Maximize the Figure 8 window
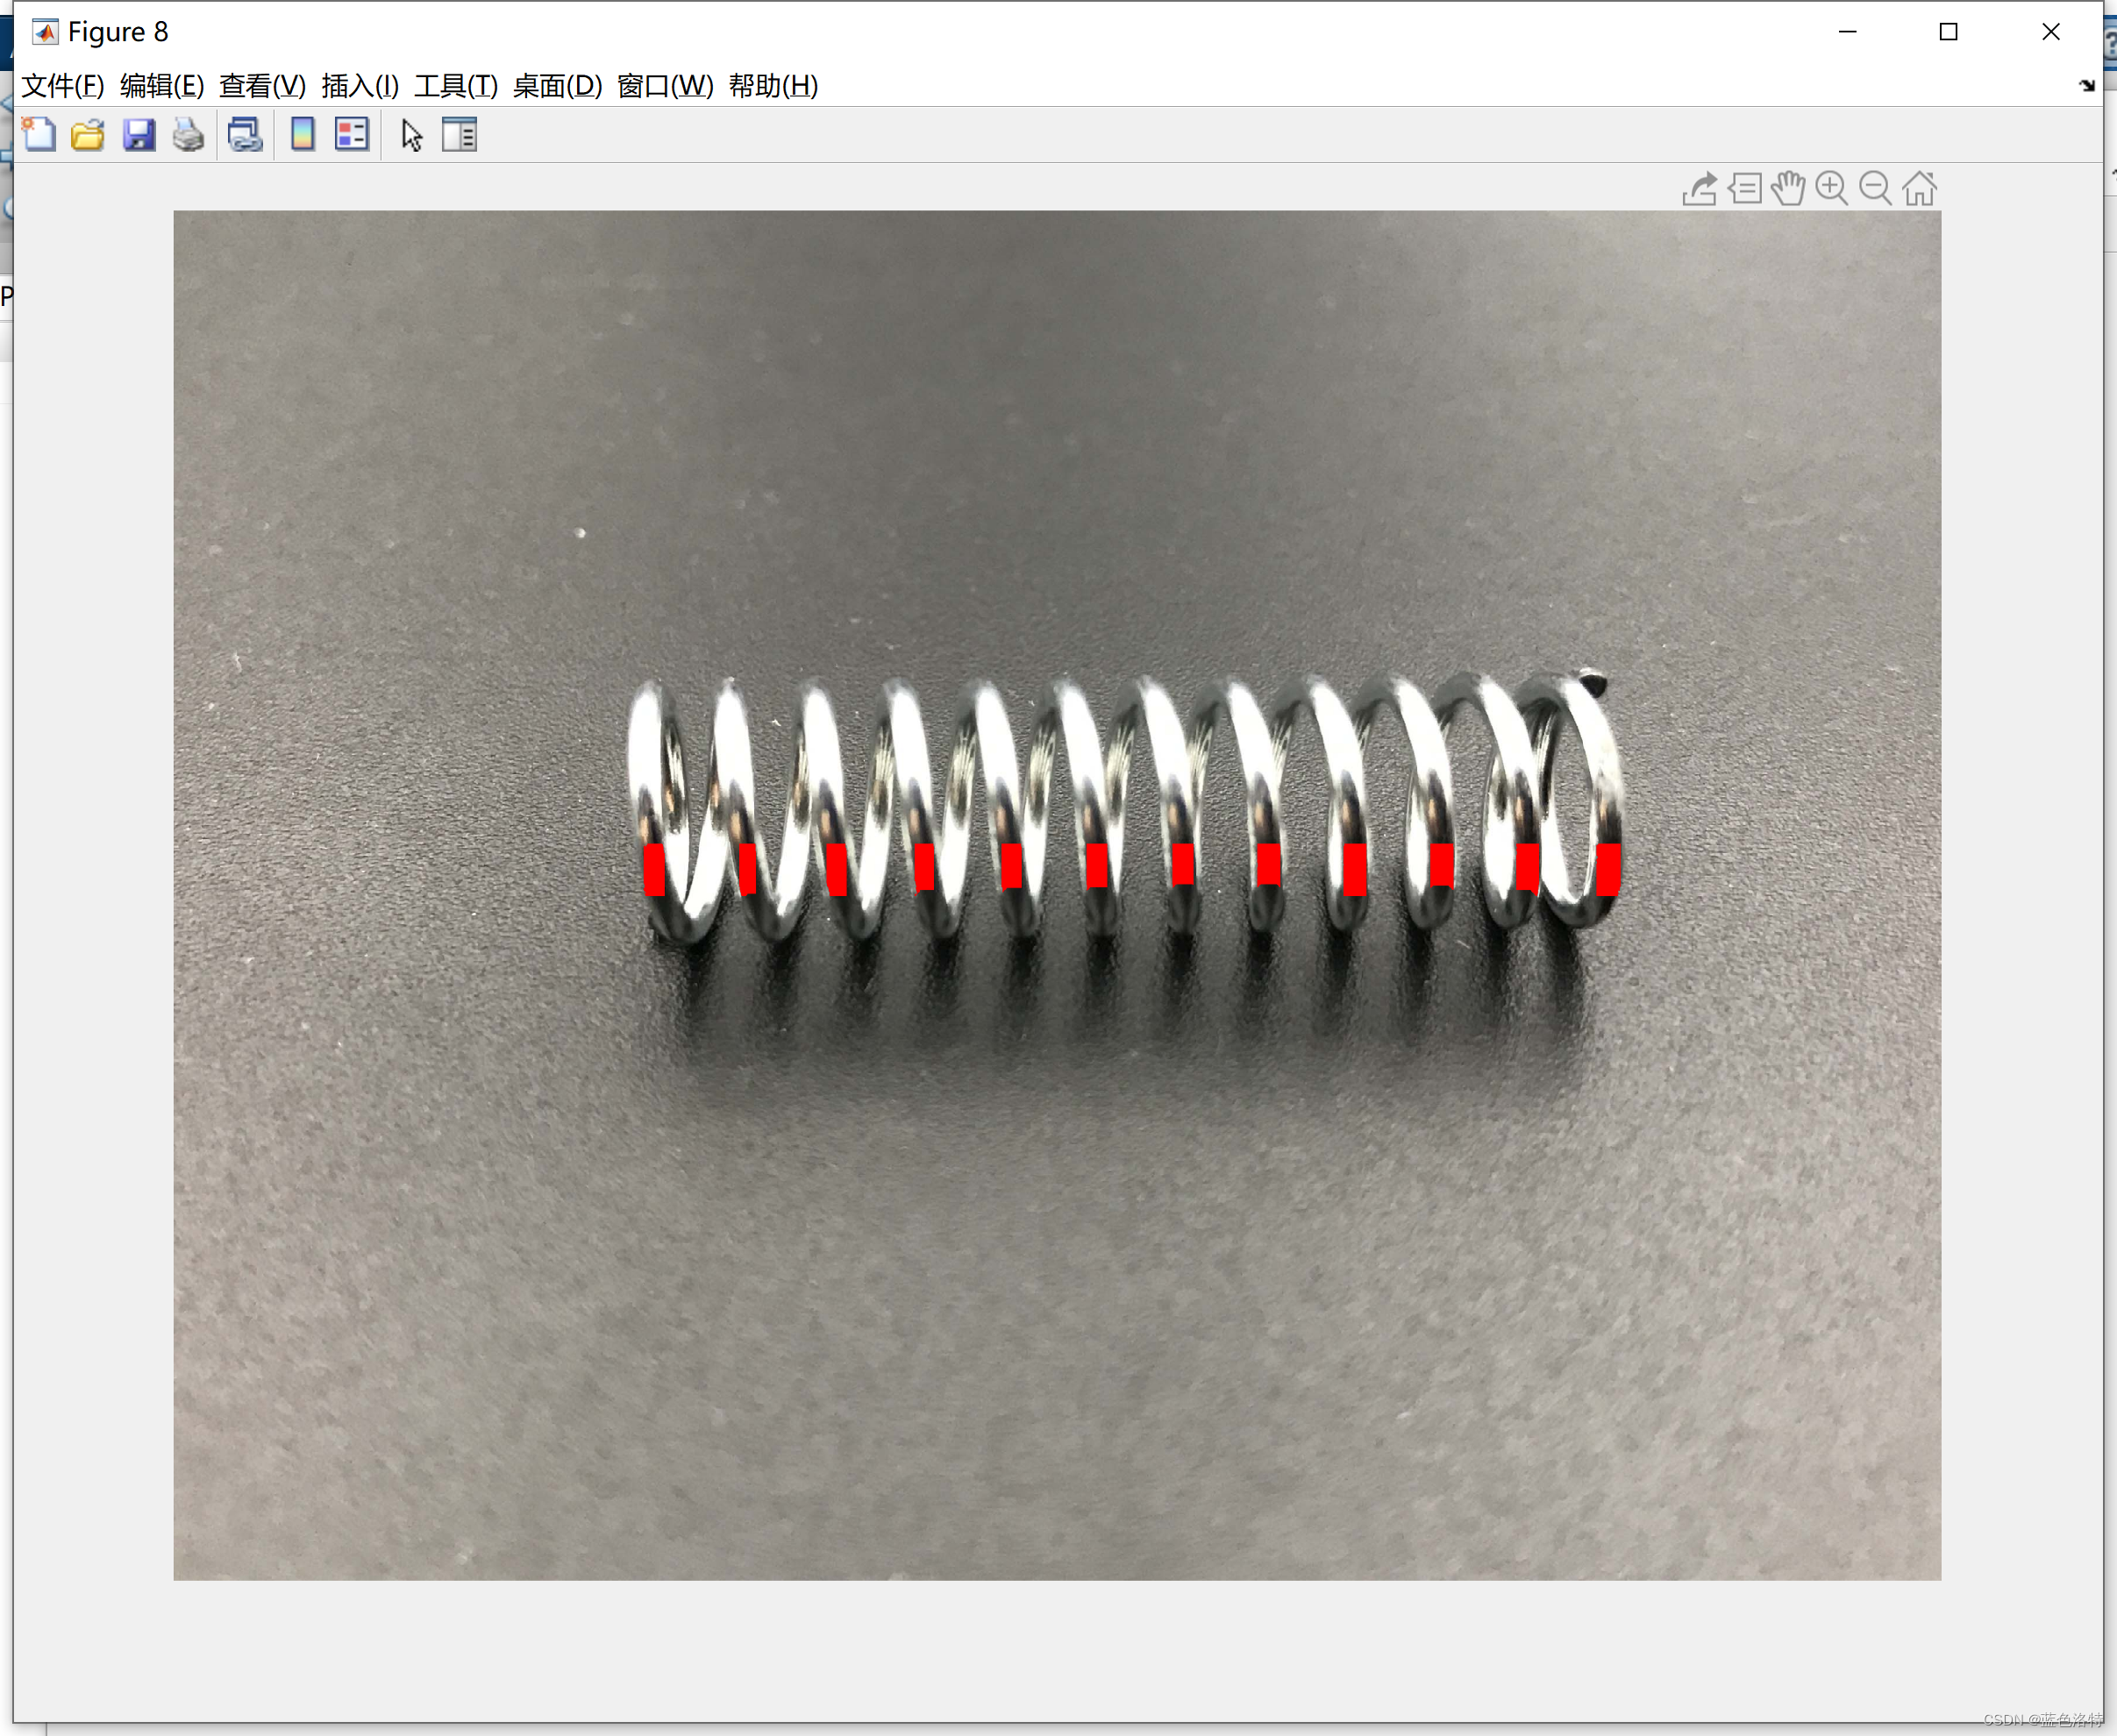This screenshot has height=1736, width=2117. (1949, 32)
